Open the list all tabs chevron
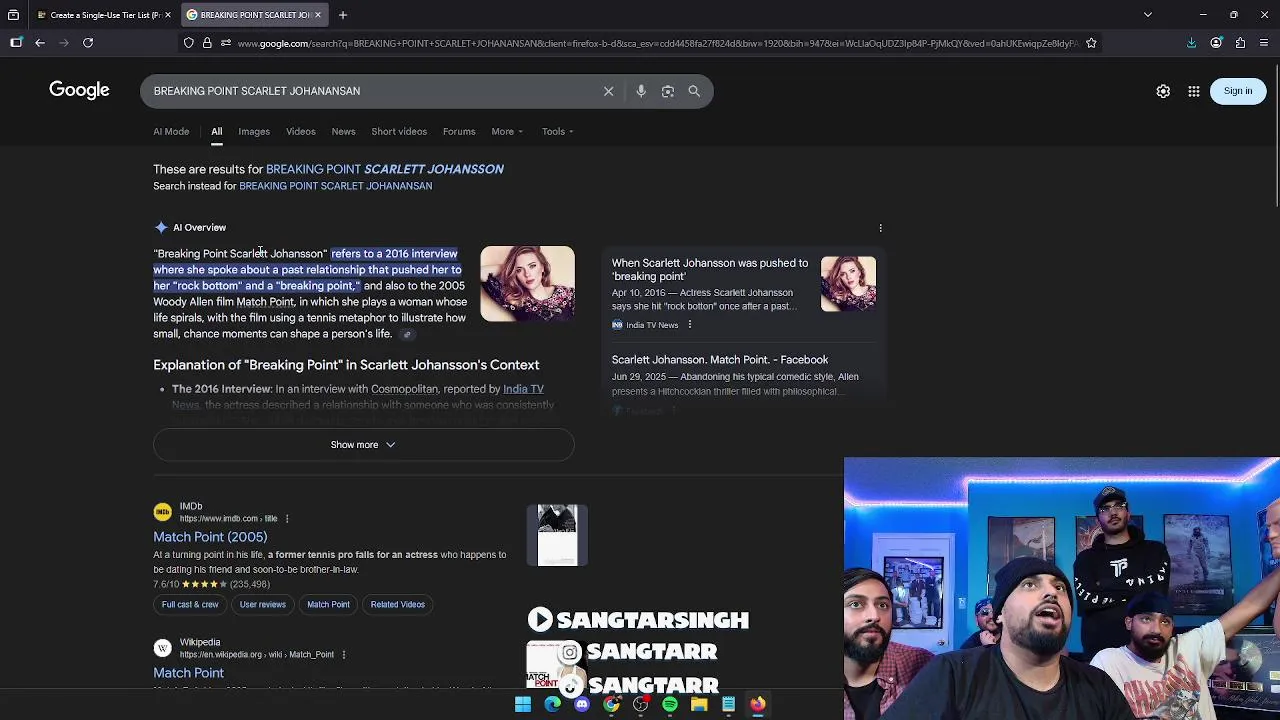 (1148, 15)
